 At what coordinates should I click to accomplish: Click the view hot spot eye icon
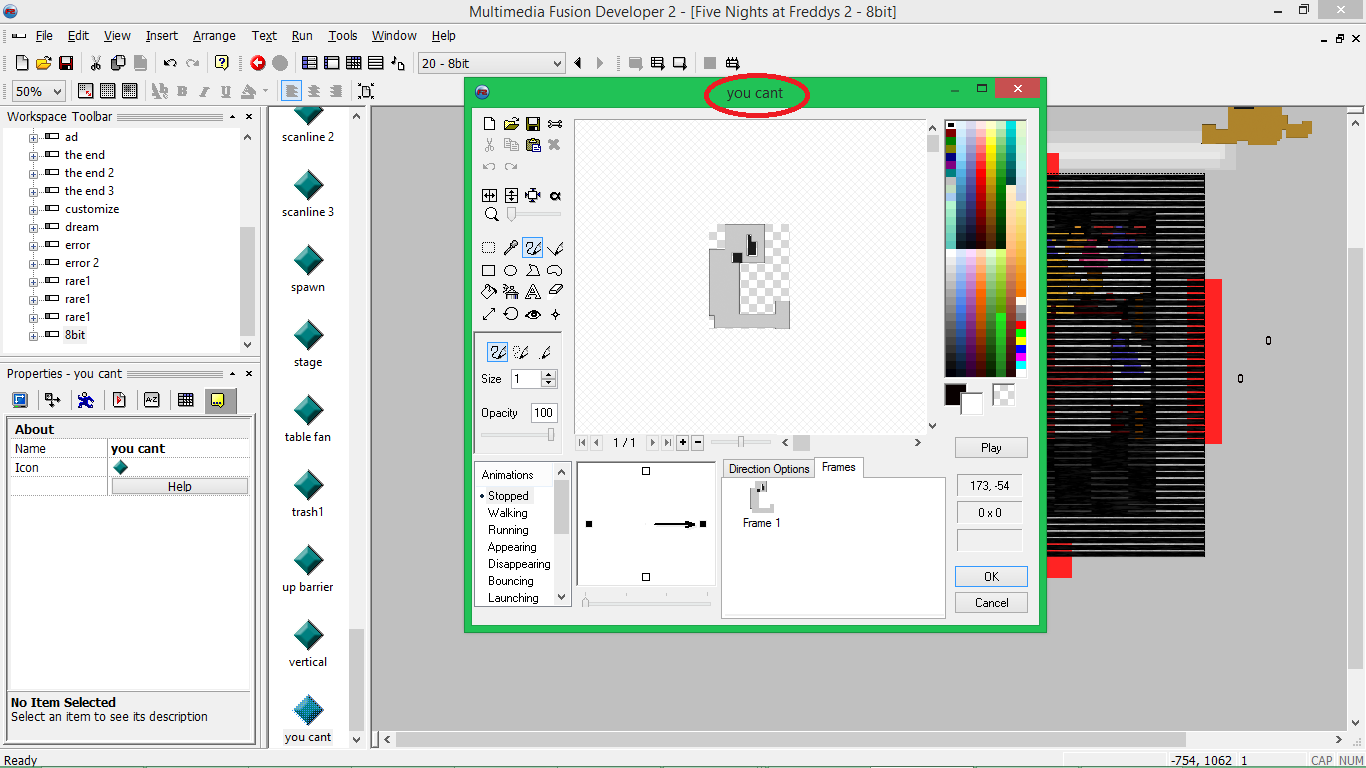[533, 314]
